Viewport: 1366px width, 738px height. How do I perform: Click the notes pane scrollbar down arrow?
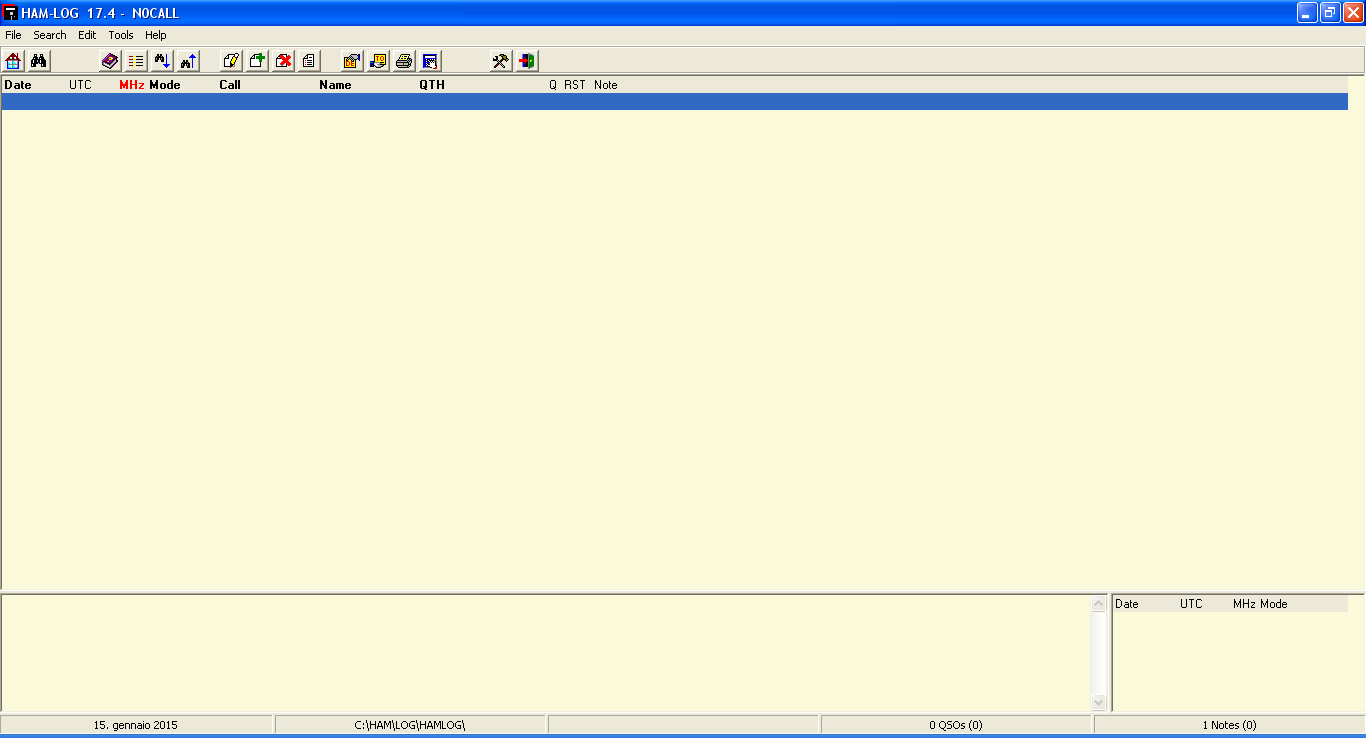pos(1099,703)
